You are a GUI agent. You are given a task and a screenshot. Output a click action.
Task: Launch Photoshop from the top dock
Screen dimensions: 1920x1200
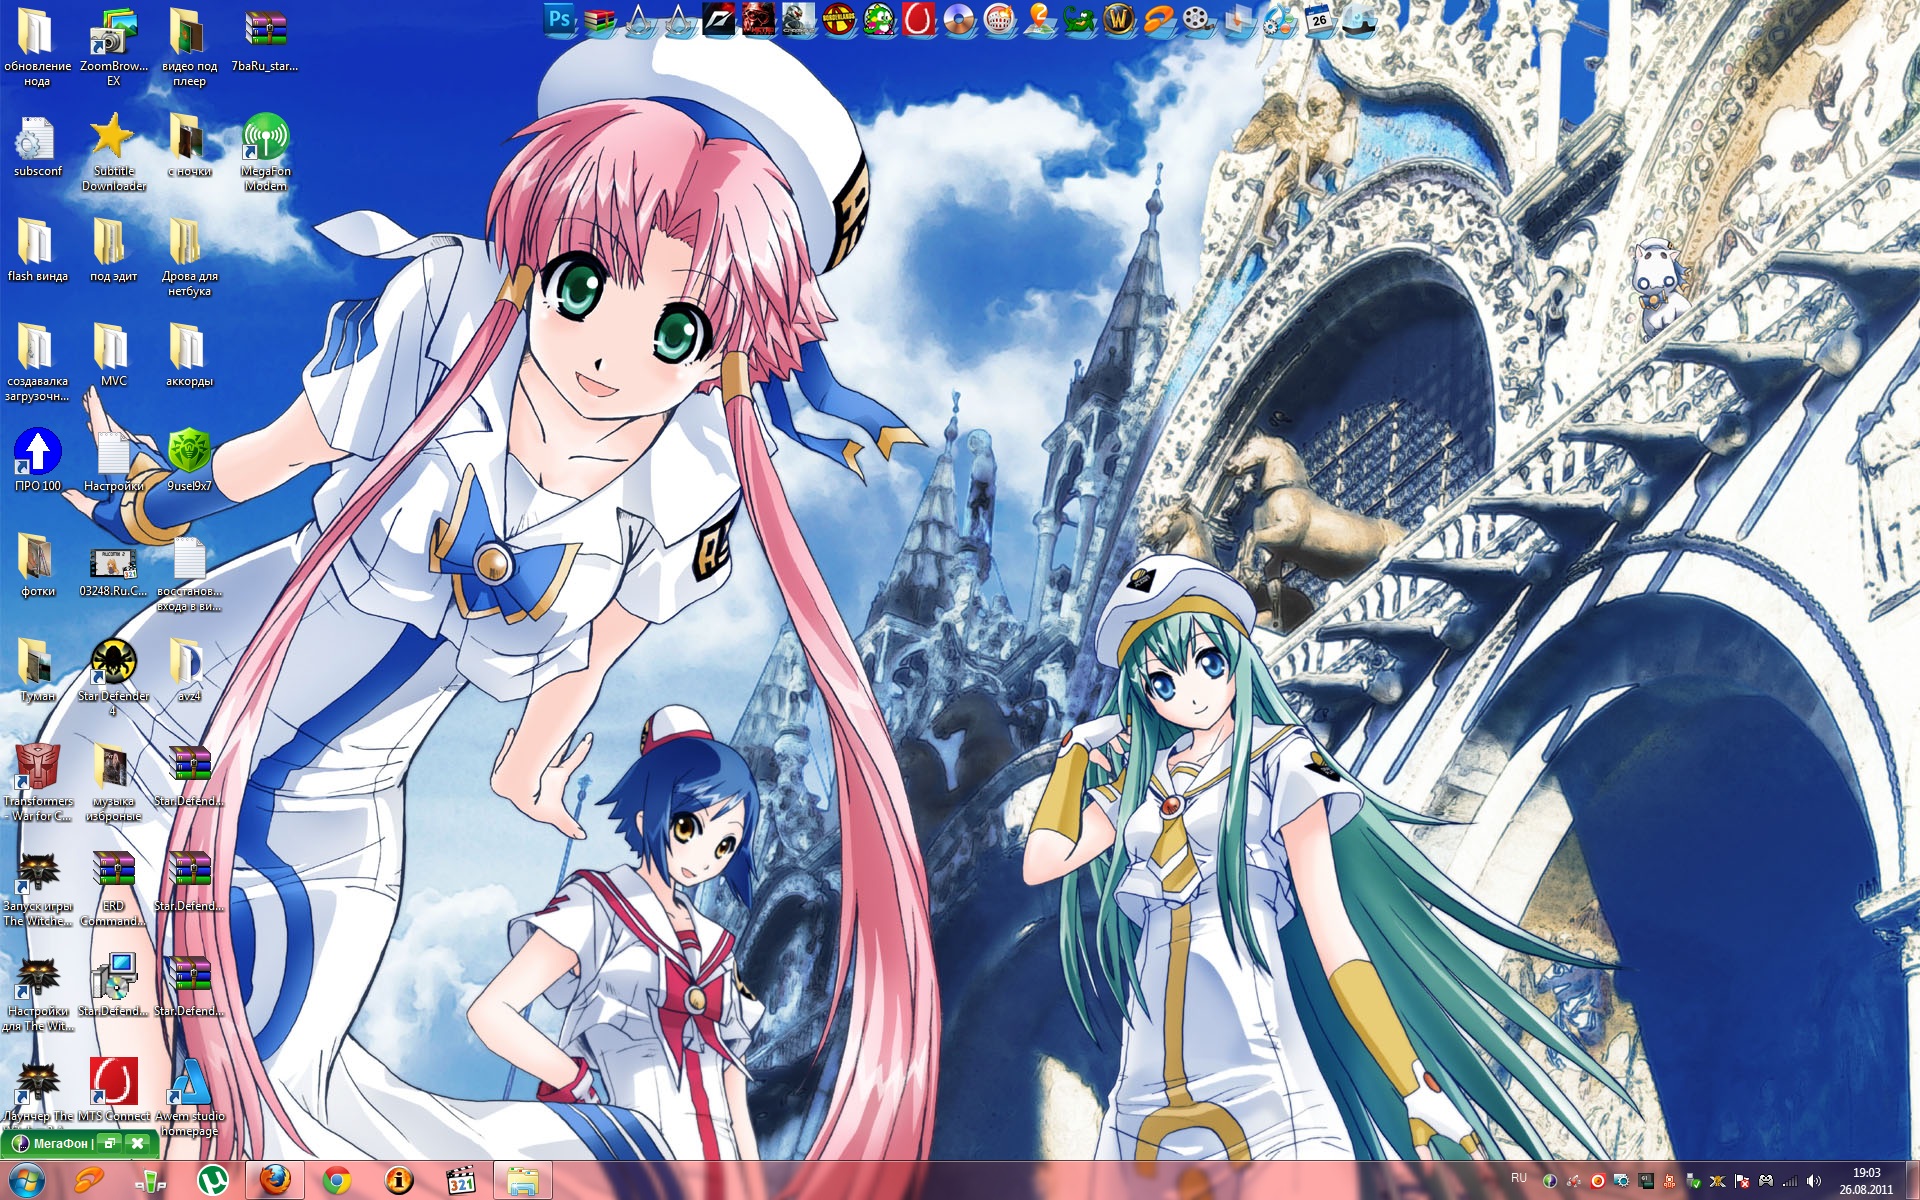pos(558,19)
